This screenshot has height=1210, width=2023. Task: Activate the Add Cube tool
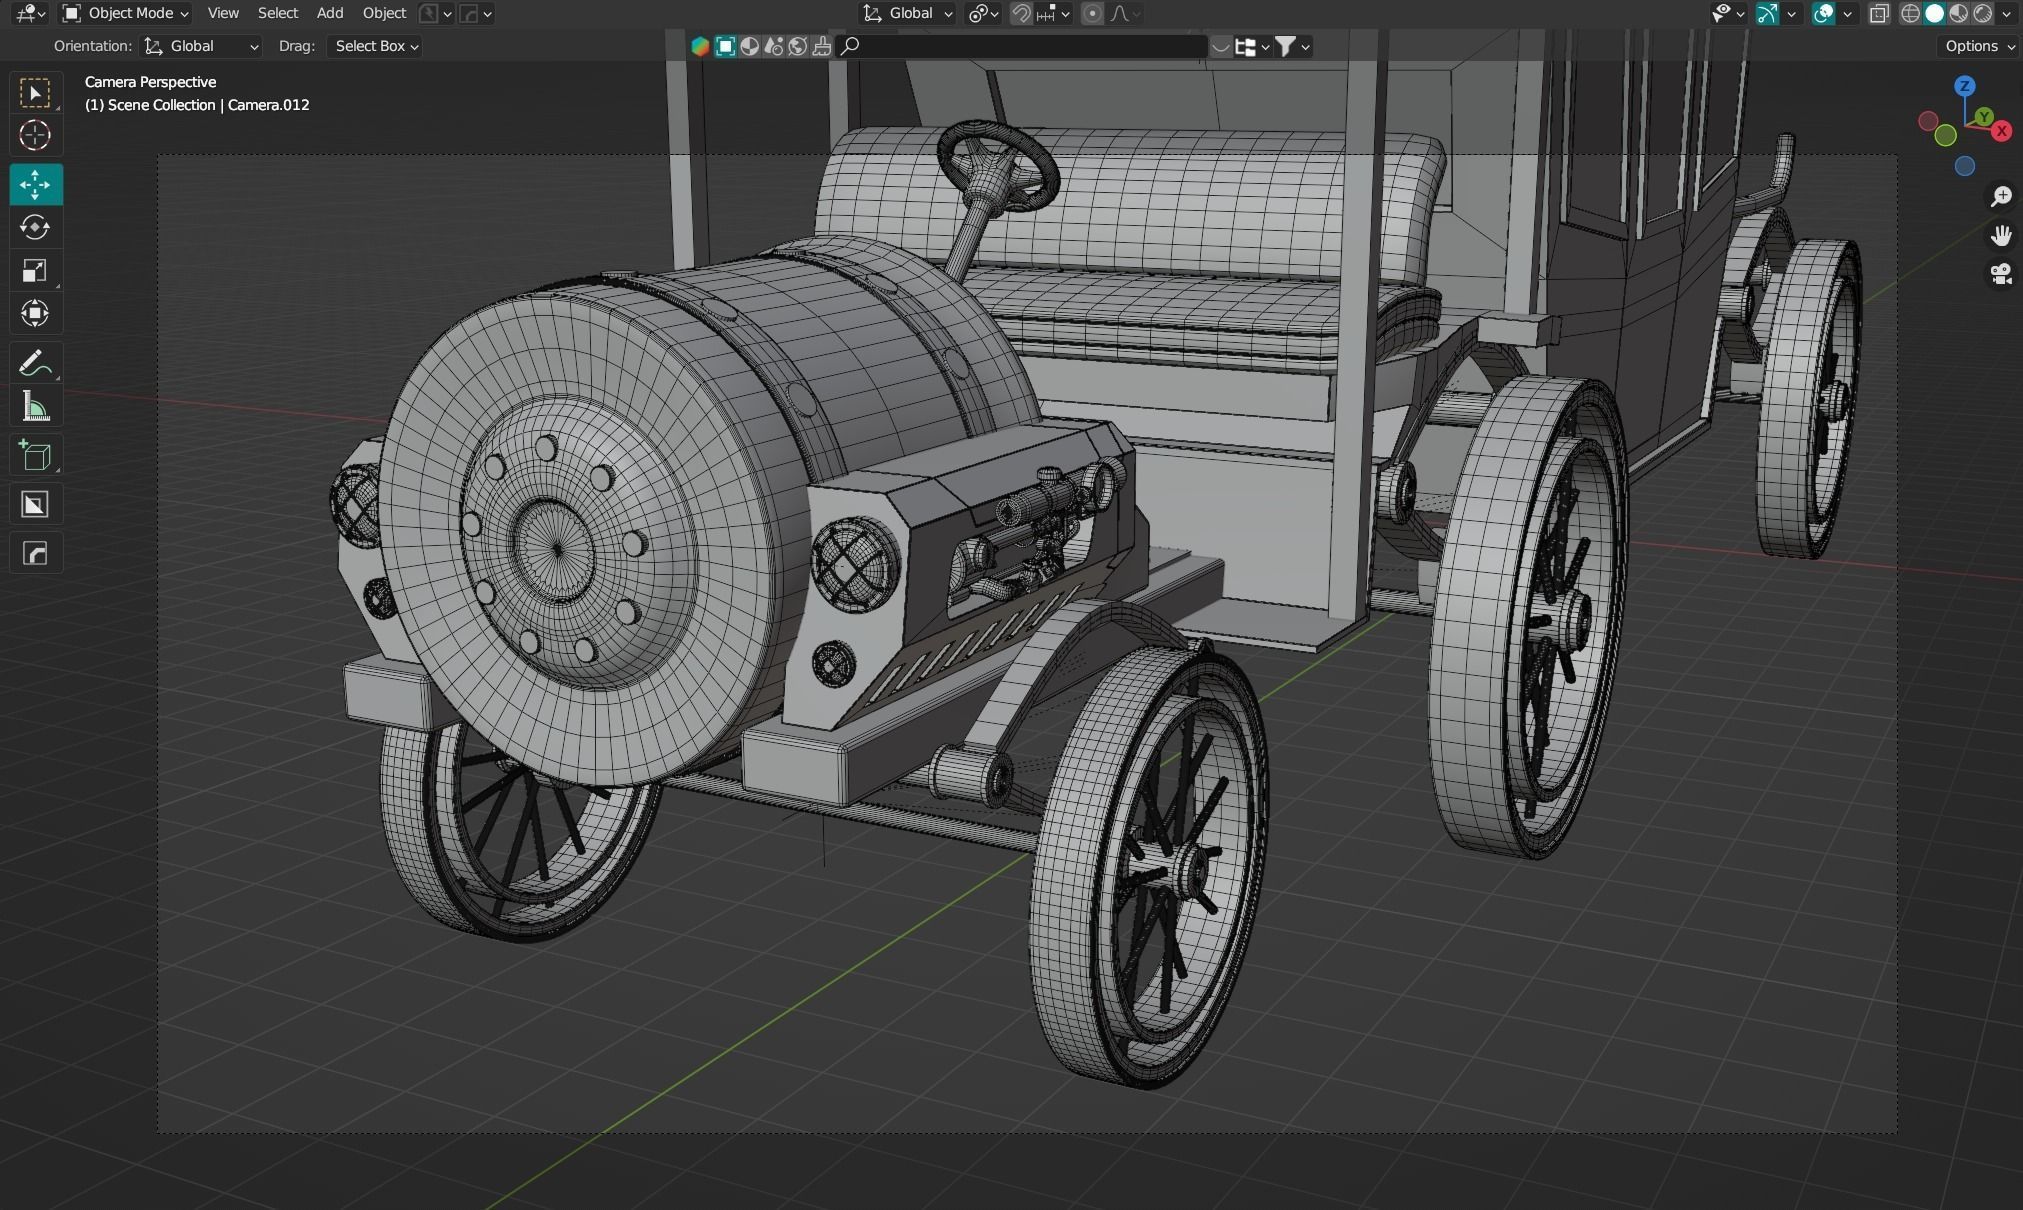click(x=35, y=455)
